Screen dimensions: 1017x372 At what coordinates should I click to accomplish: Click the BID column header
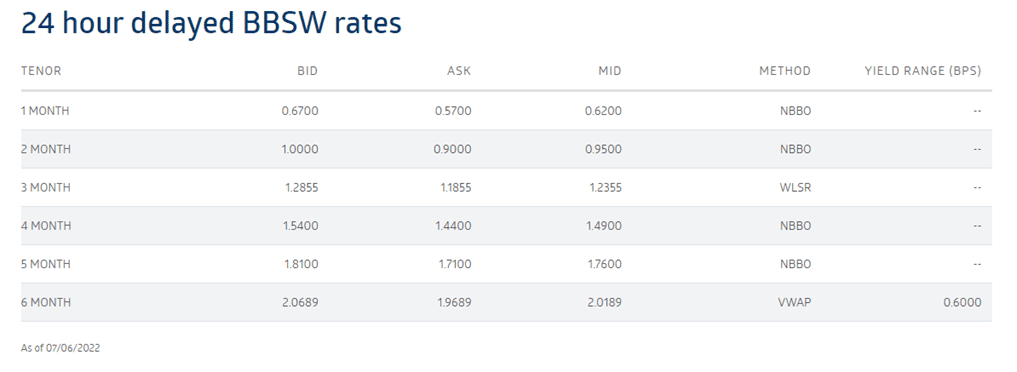[308, 71]
